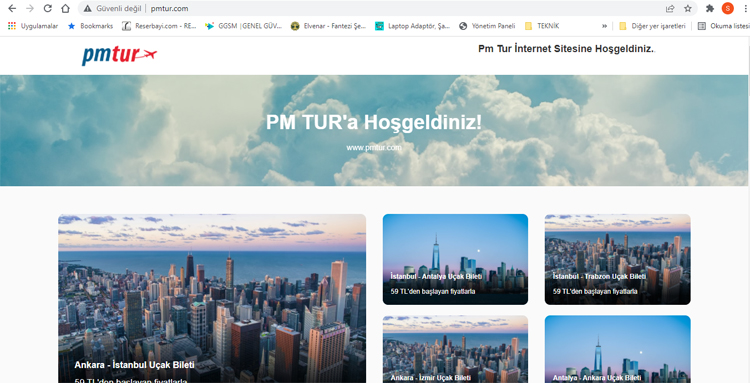Open the extensions puzzle icon
Image resolution: width=750 pixels, height=383 pixels.
(x=710, y=8)
